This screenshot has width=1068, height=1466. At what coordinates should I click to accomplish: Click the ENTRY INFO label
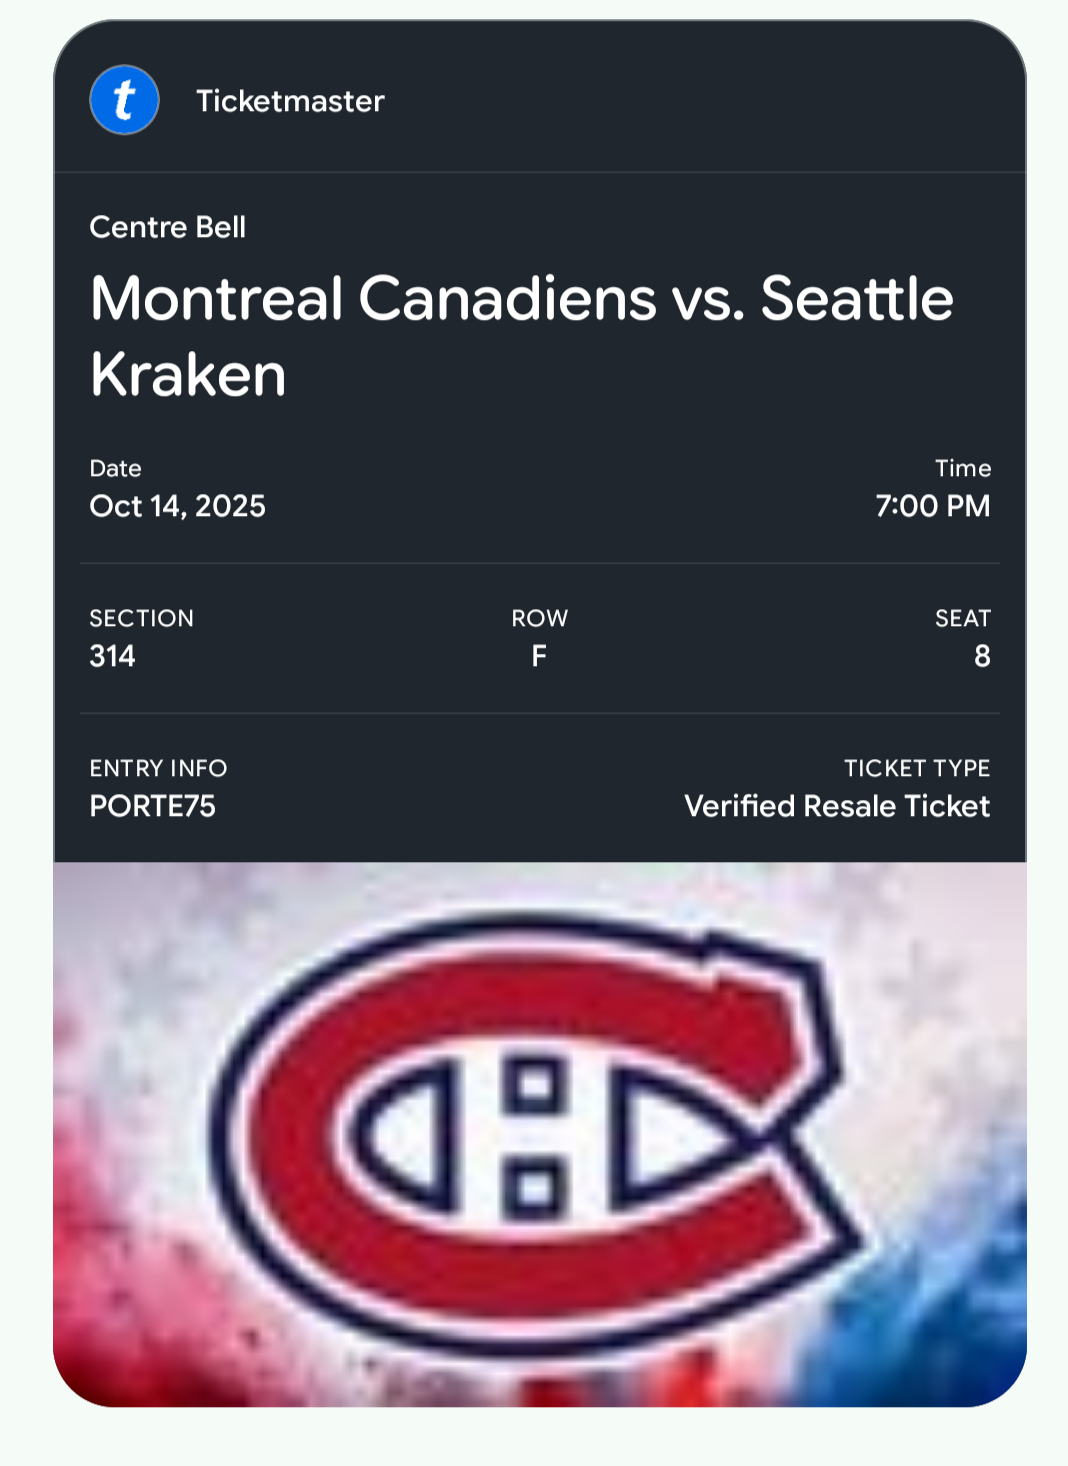click(x=158, y=768)
